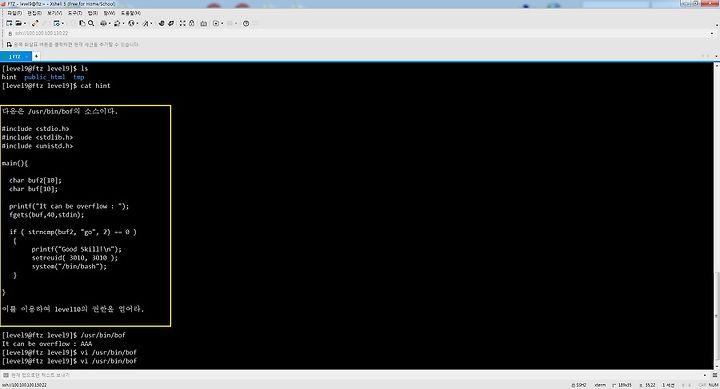Click the session Properties icon
This screenshot has height=389, width=720.
[56, 23]
